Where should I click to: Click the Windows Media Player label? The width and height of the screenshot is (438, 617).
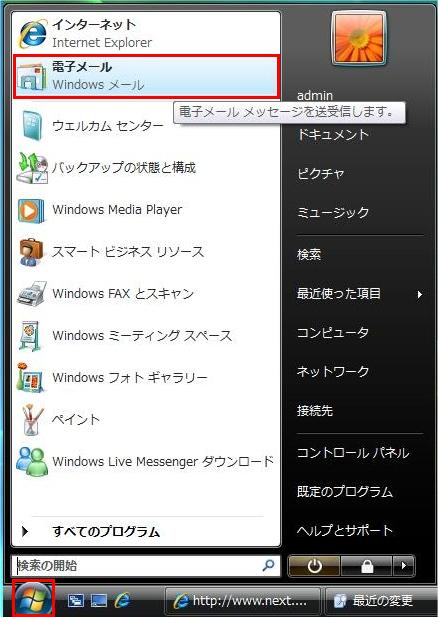(x=117, y=210)
